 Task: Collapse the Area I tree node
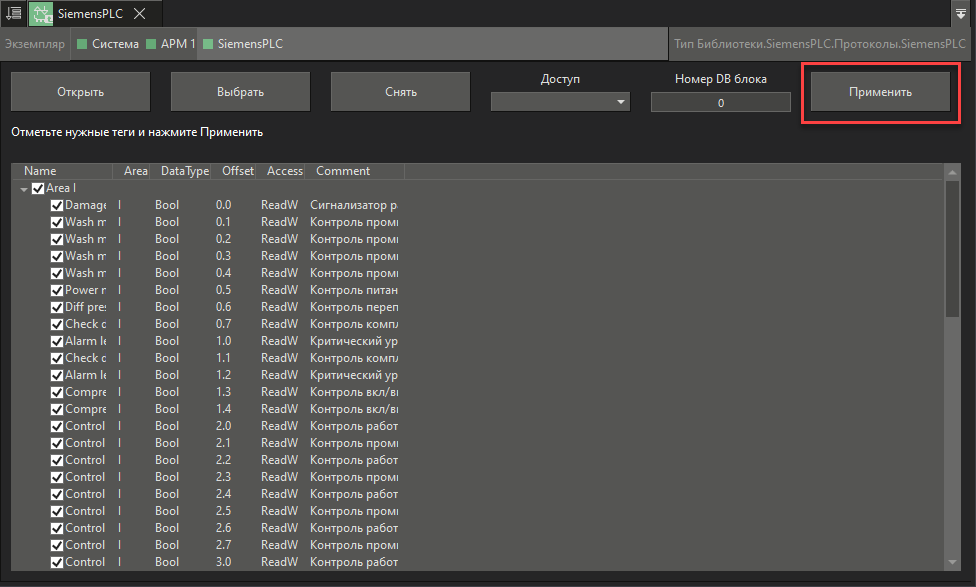coord(23,187)
